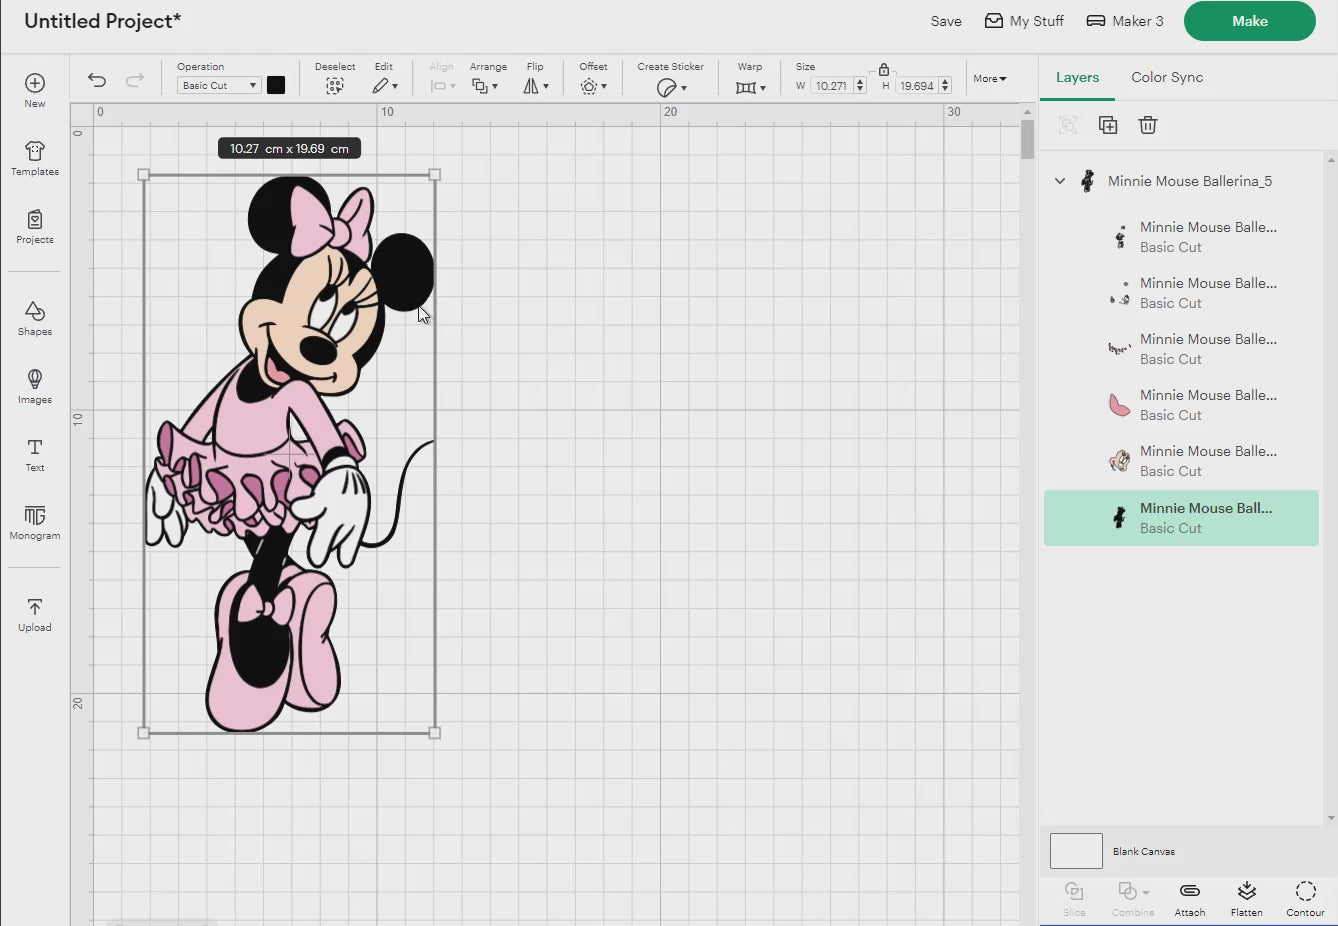Click the Untitled Project title
Screen dimensions: 1338x926
pos(102,21)
